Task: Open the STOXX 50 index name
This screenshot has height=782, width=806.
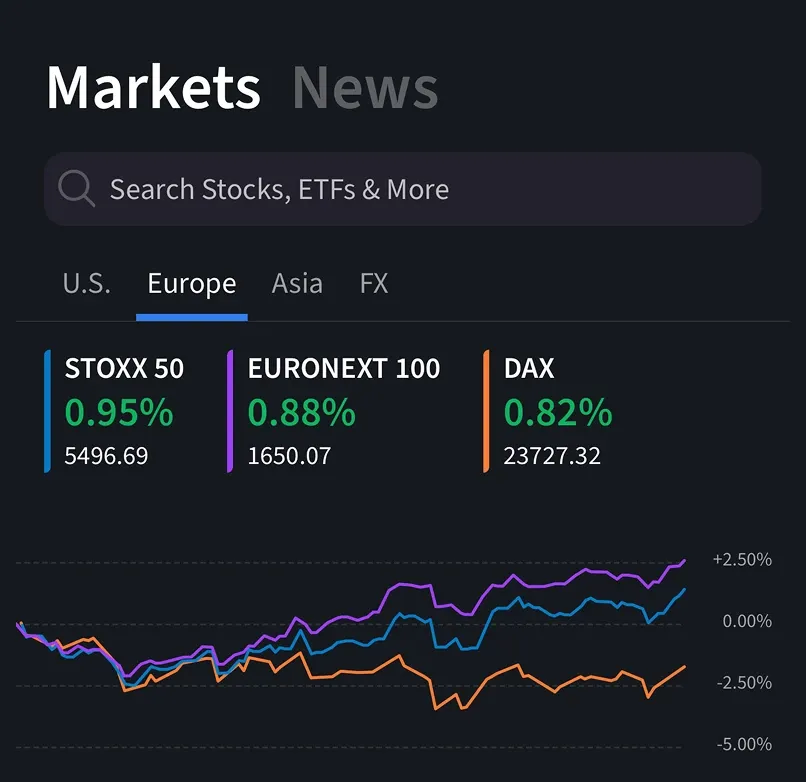Action: 124,368
